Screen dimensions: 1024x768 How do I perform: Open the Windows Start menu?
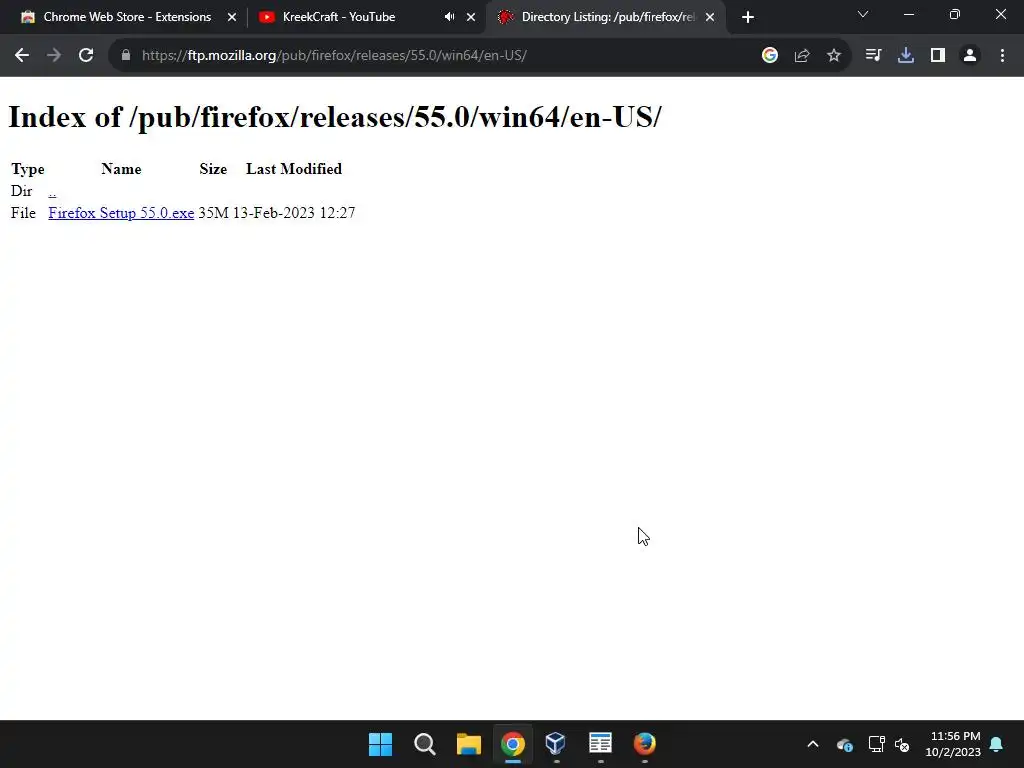(380, 744)
